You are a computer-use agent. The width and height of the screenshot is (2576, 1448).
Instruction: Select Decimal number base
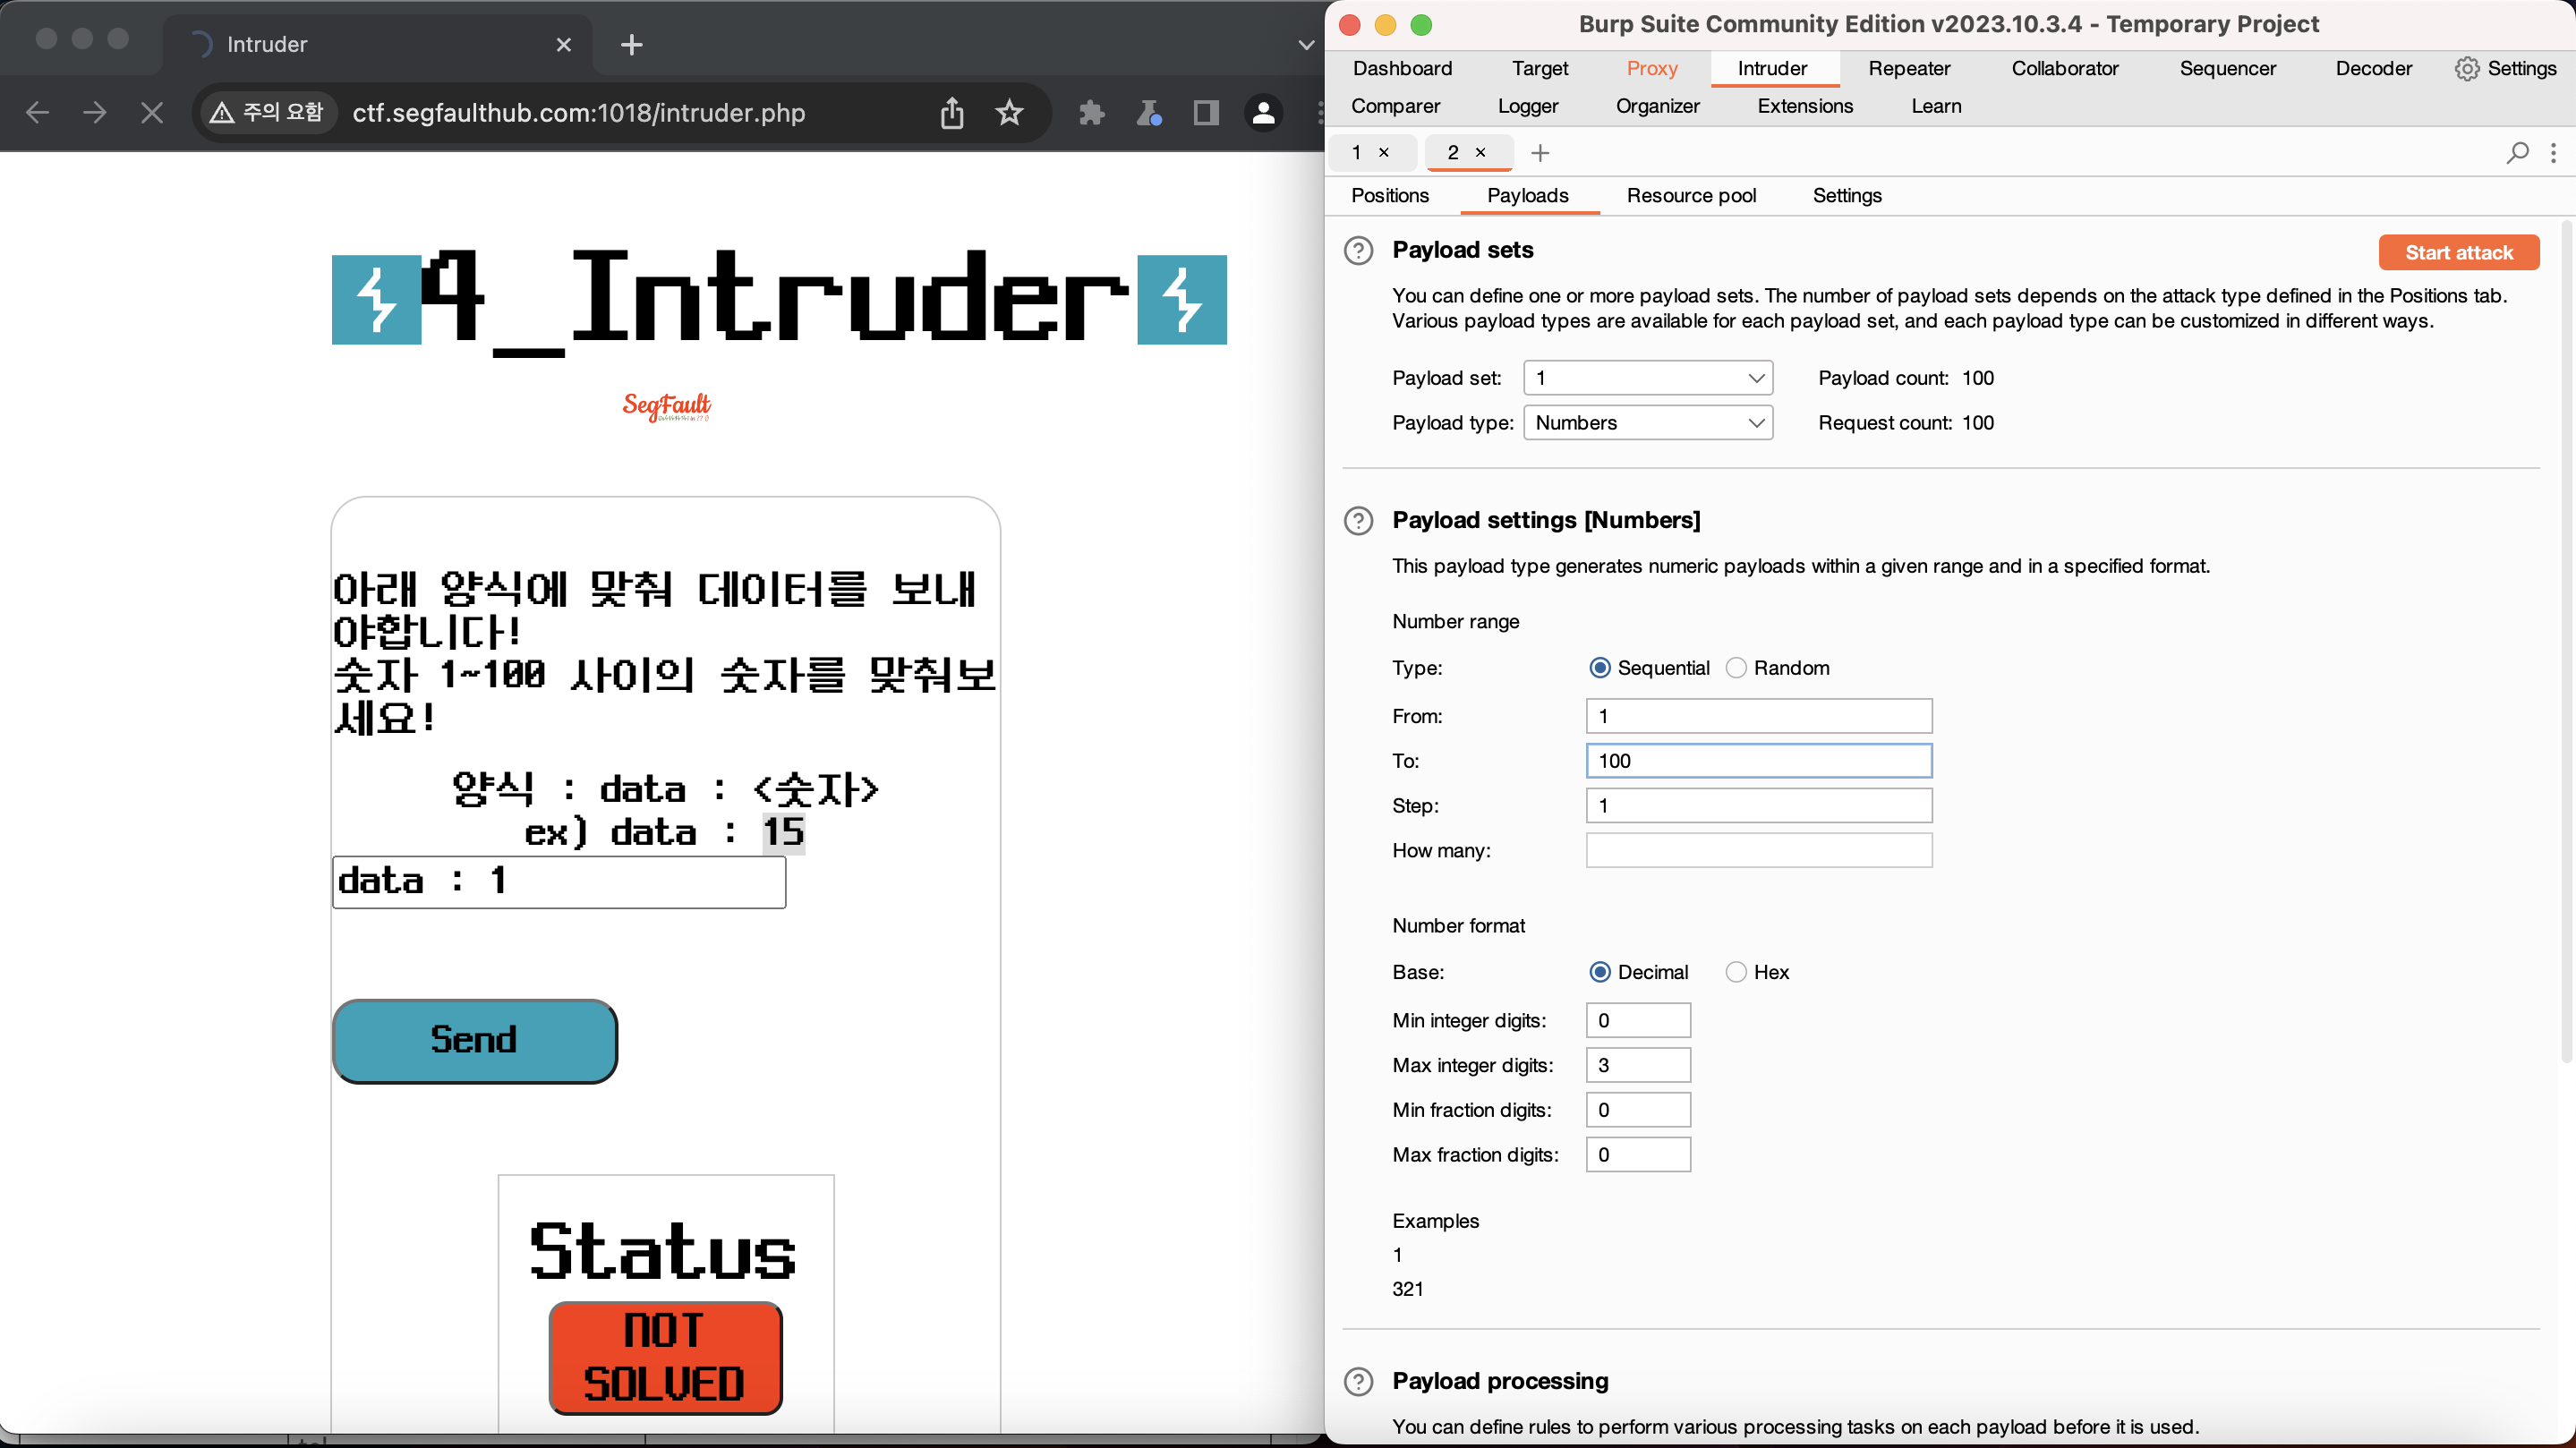click(1600, 972)
